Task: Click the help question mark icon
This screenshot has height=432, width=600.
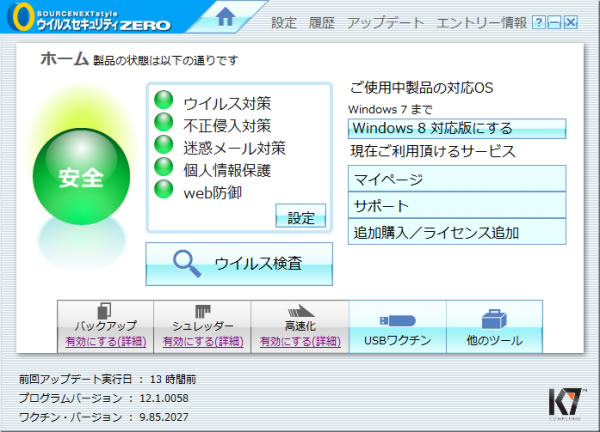Action: pyautogui.click(x=538, y=23)
